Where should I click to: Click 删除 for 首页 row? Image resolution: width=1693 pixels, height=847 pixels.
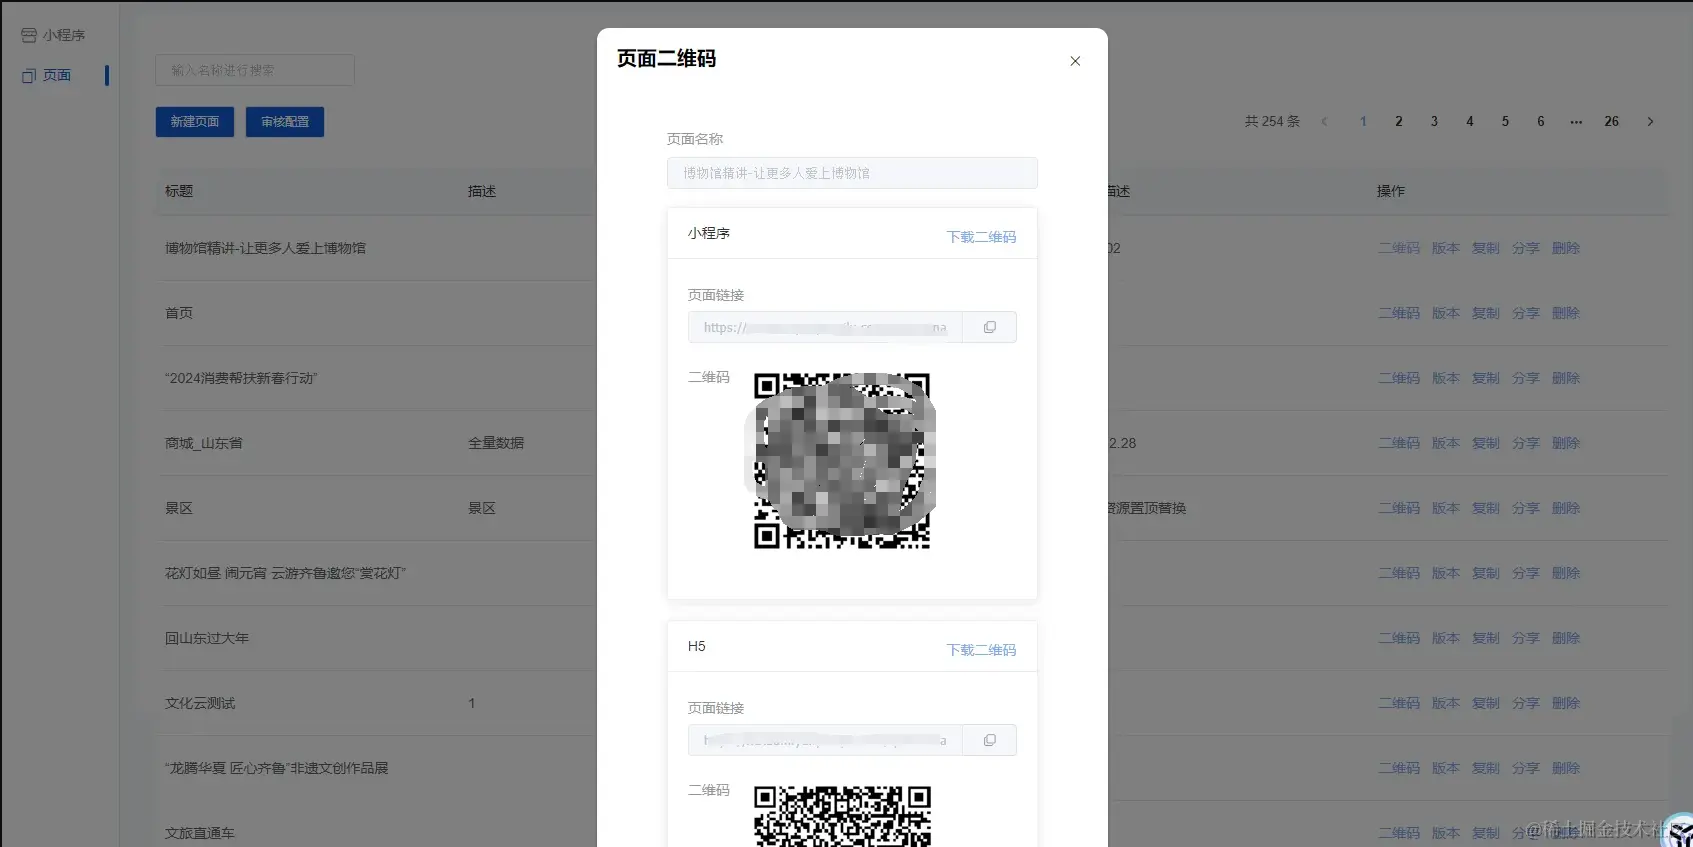1566,313
